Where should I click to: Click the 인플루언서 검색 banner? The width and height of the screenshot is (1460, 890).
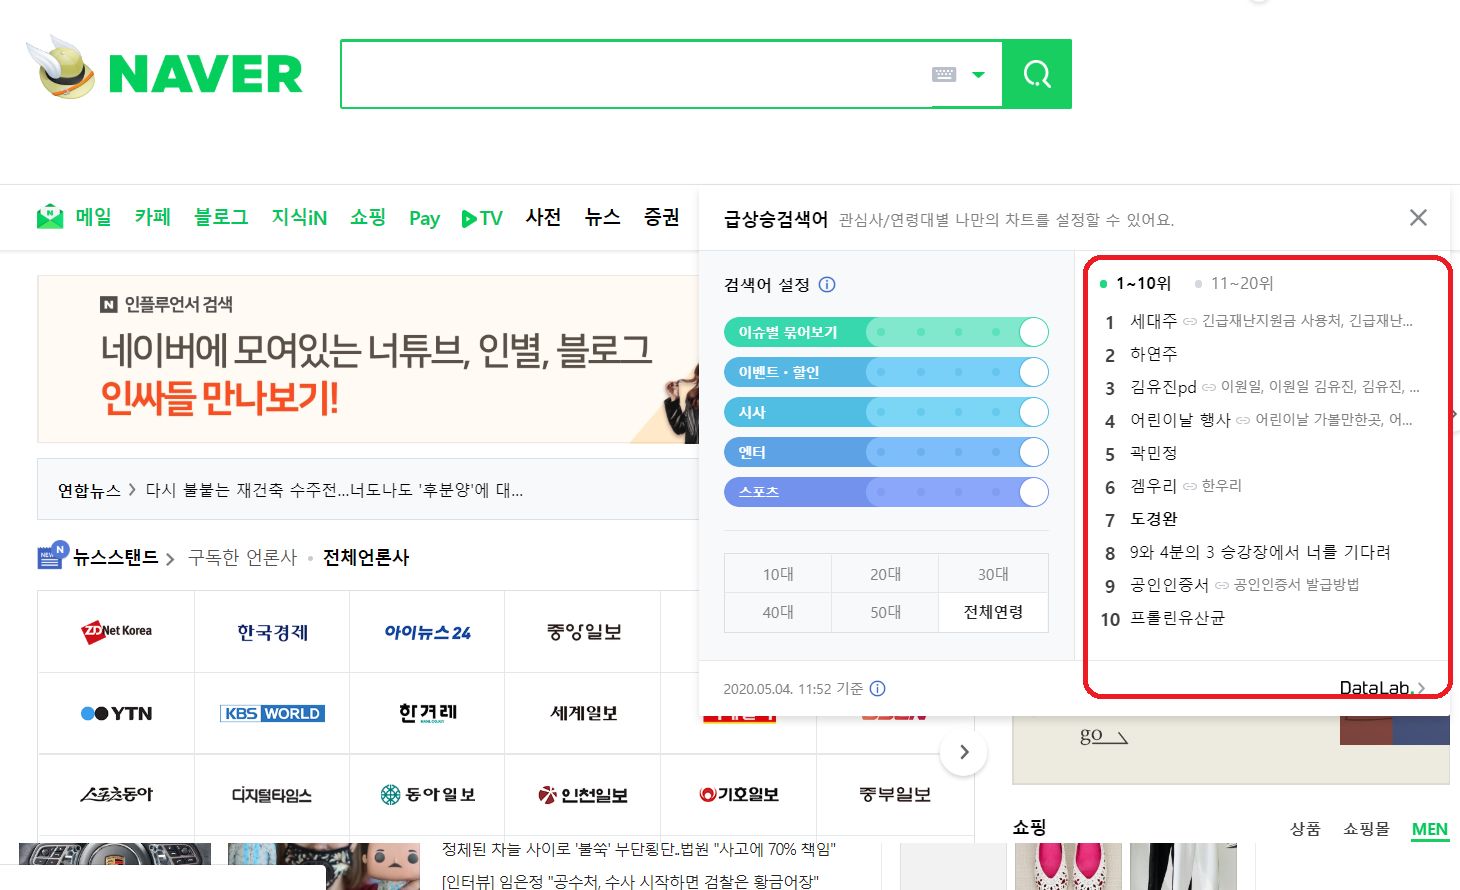[x=368, y=359]
